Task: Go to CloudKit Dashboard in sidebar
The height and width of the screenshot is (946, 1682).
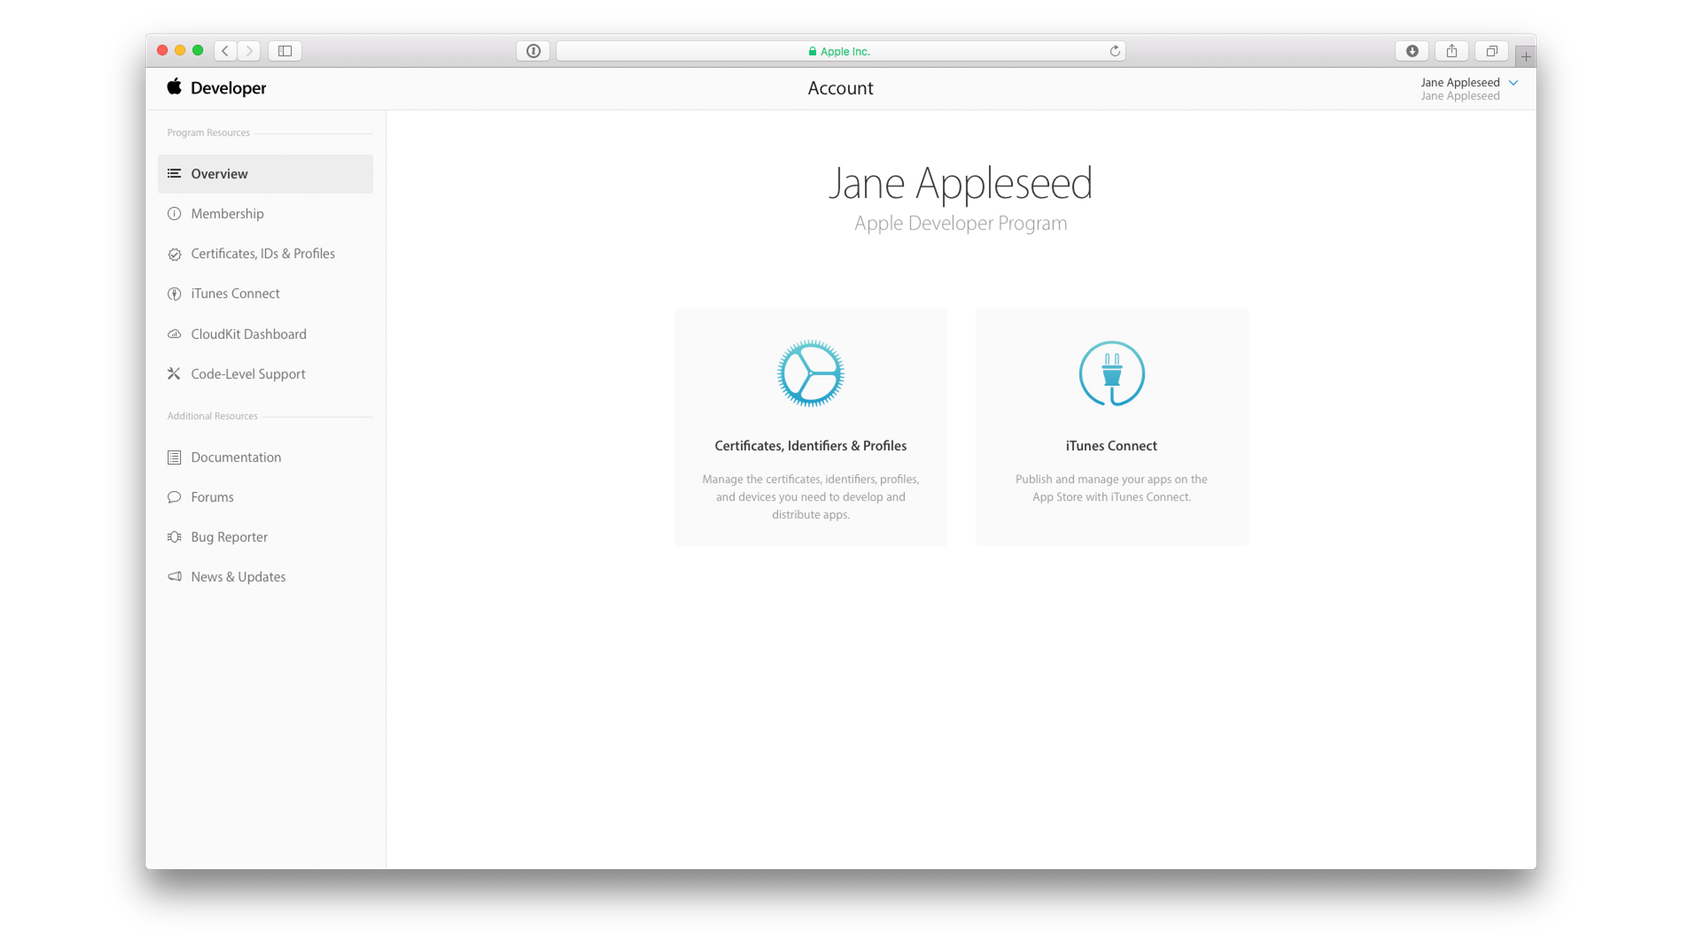Action: (x=248, y=334)
